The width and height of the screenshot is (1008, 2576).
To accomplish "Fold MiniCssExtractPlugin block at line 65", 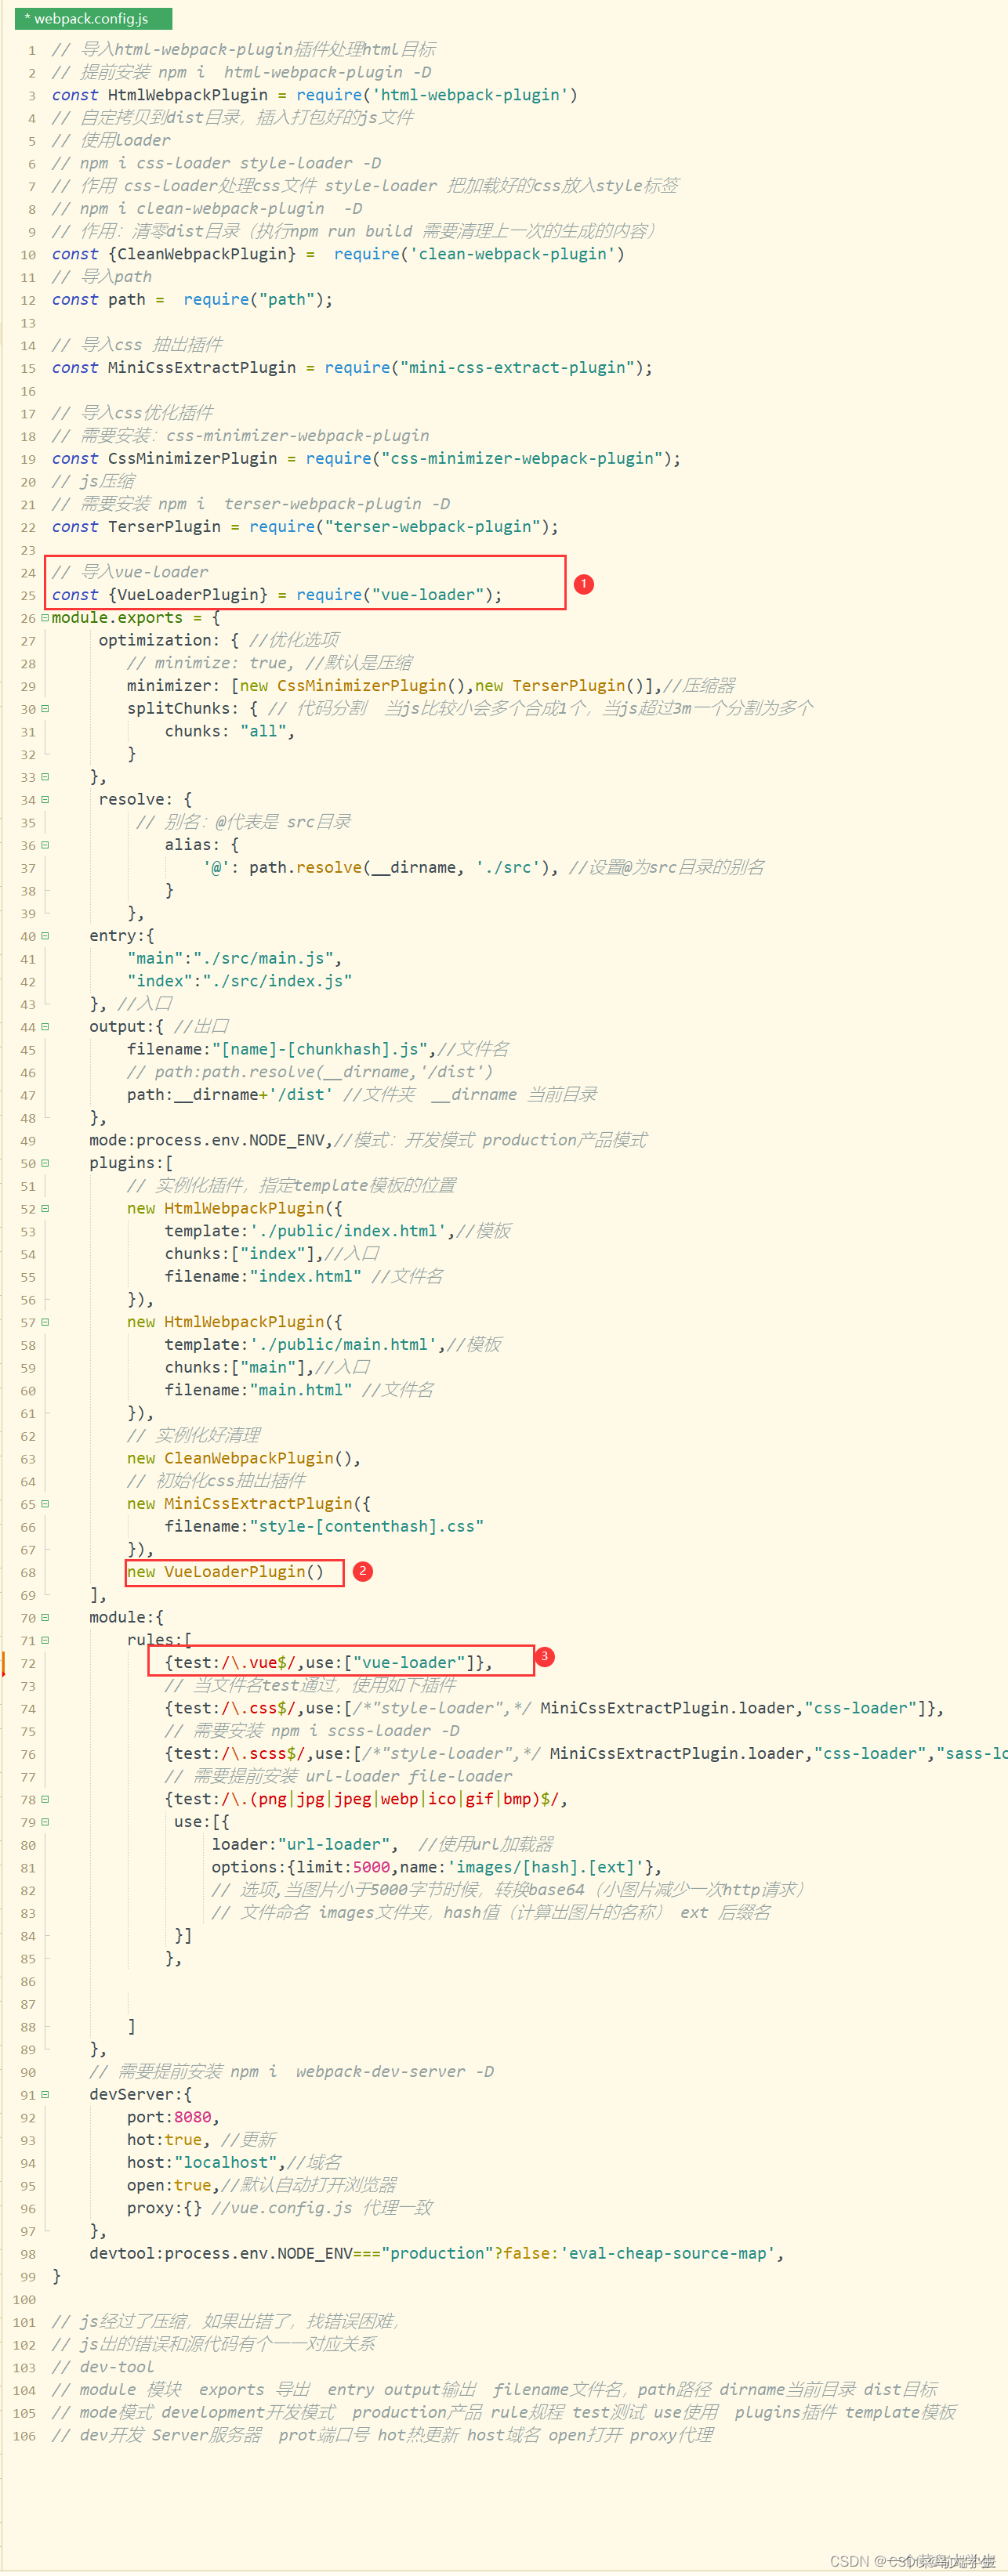I will (45, 1504).
